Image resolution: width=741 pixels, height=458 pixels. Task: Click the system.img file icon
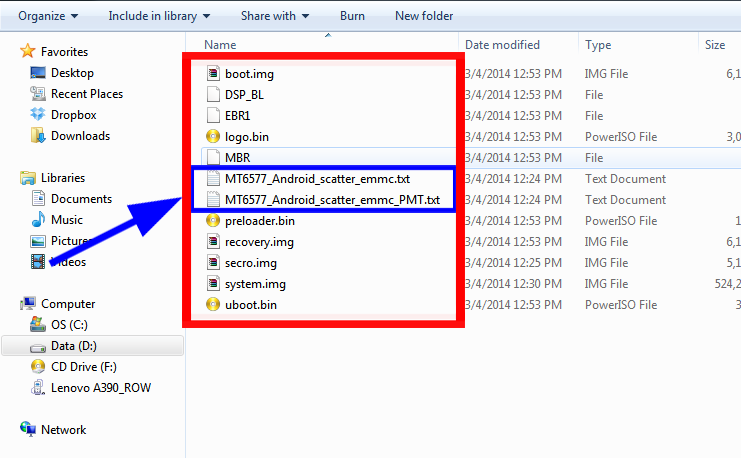(x=213, y=284)
